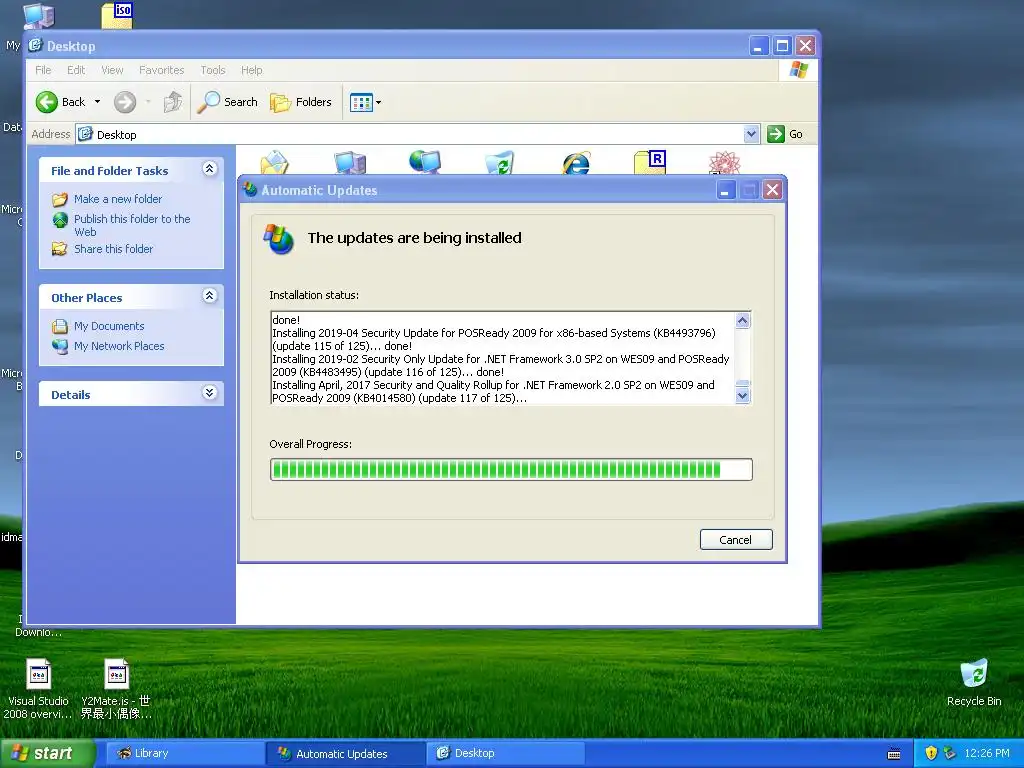Click the 12:26 PM clock

(987, 754)
